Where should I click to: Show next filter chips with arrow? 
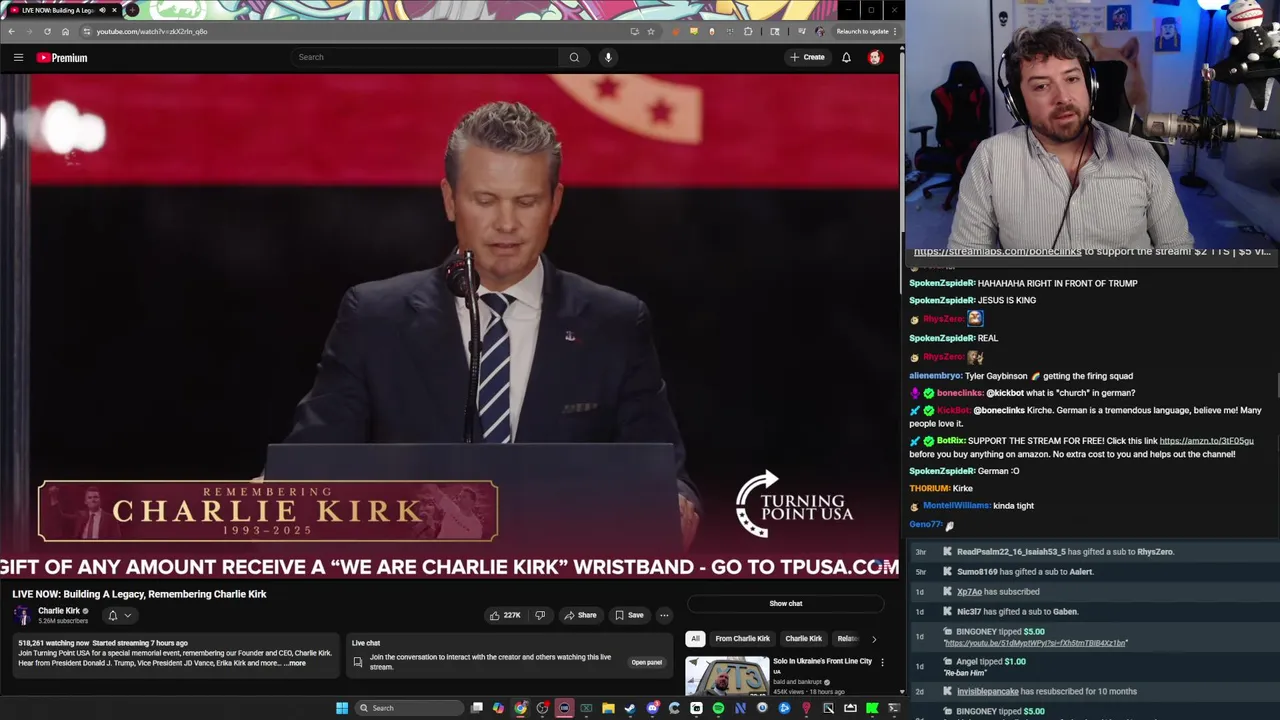click(874, 638)
